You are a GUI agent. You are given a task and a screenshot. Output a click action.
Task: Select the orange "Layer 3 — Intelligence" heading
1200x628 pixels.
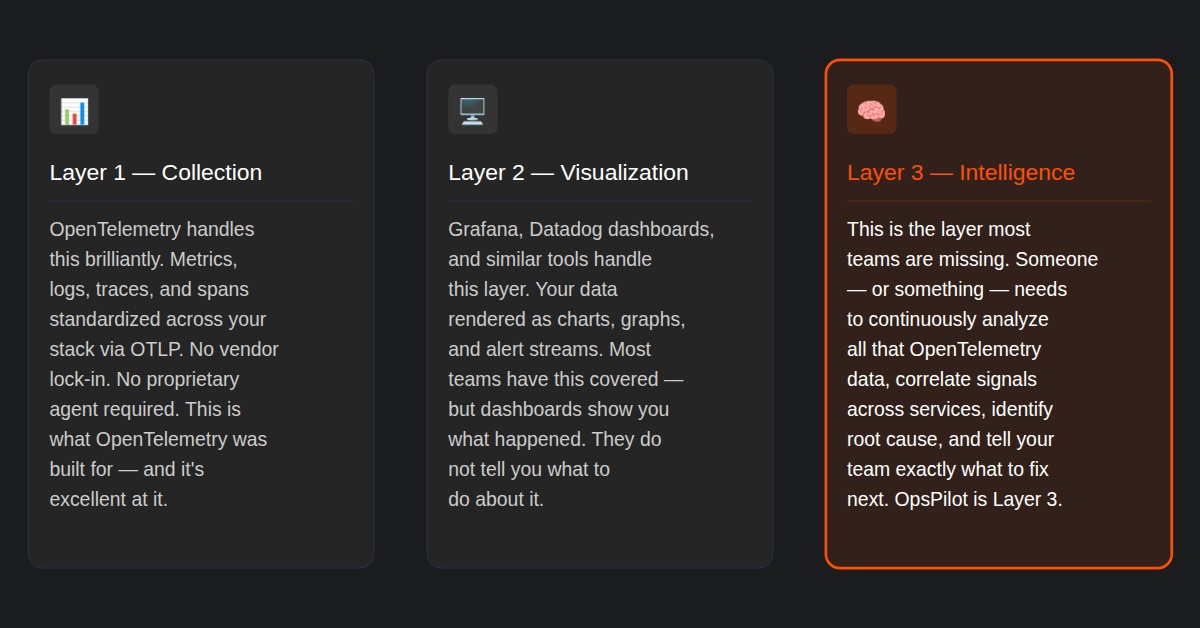coord(961,173)
